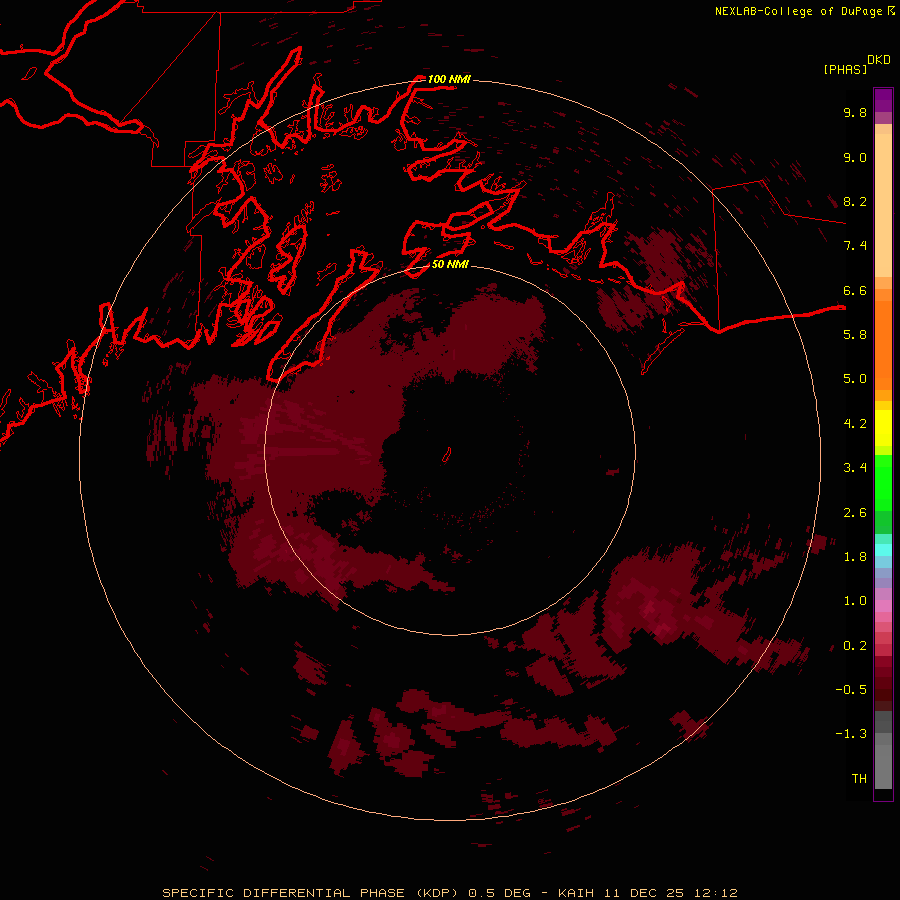This screenshot has width=900, height=900.
Task: Click the bright green color bar segment
Action: [x=883, y=483]
